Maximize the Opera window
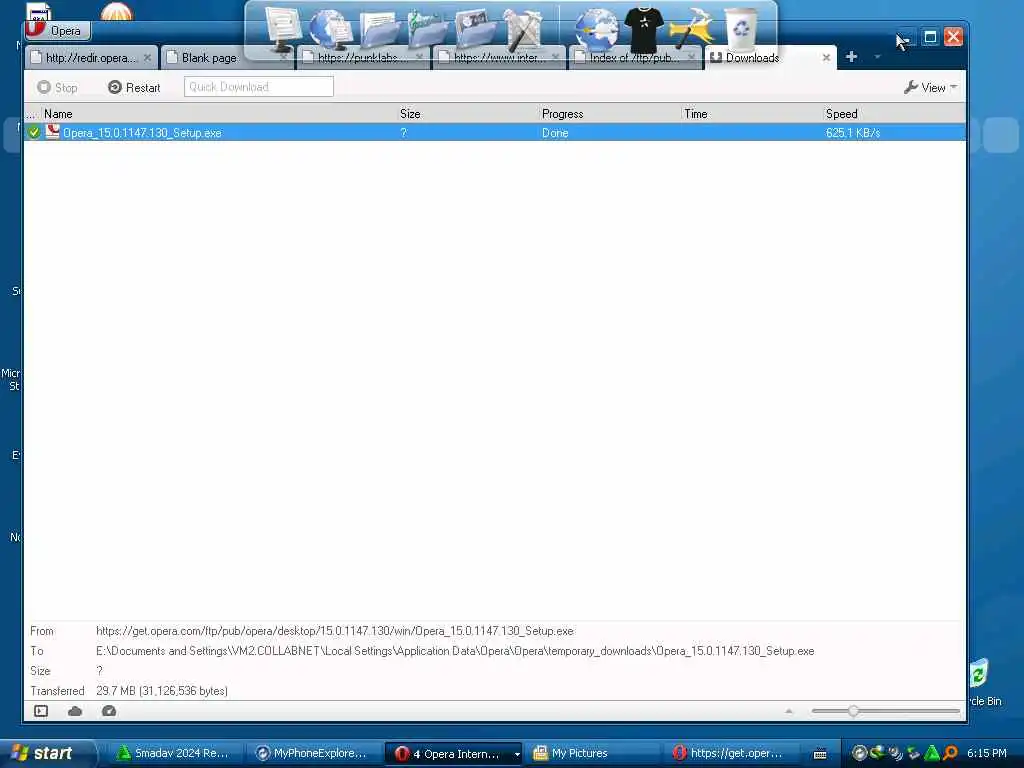The height and width of the screenshot is (768, 1024). tap(930, 37)
